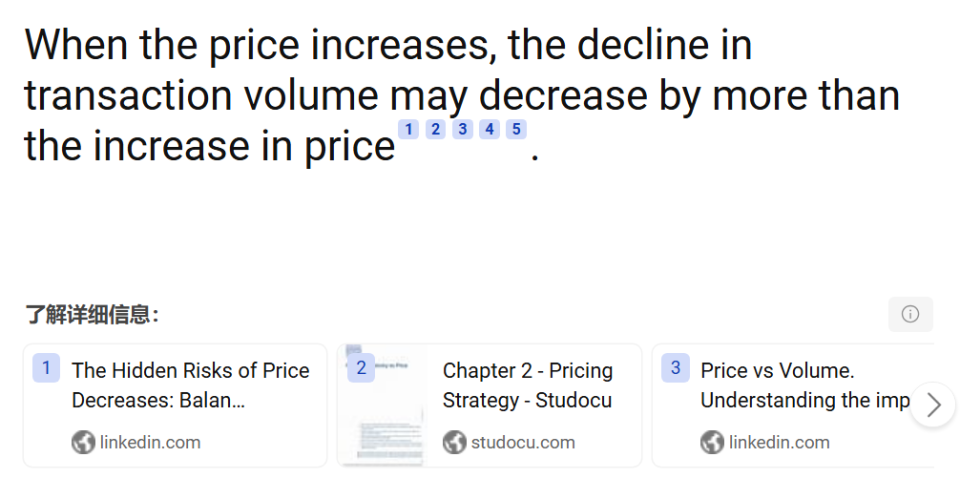The height and width of the screenshot is (478, 960).
Task: Click the number 2 badge on Studocu card
Action: (x=361, y=368)
